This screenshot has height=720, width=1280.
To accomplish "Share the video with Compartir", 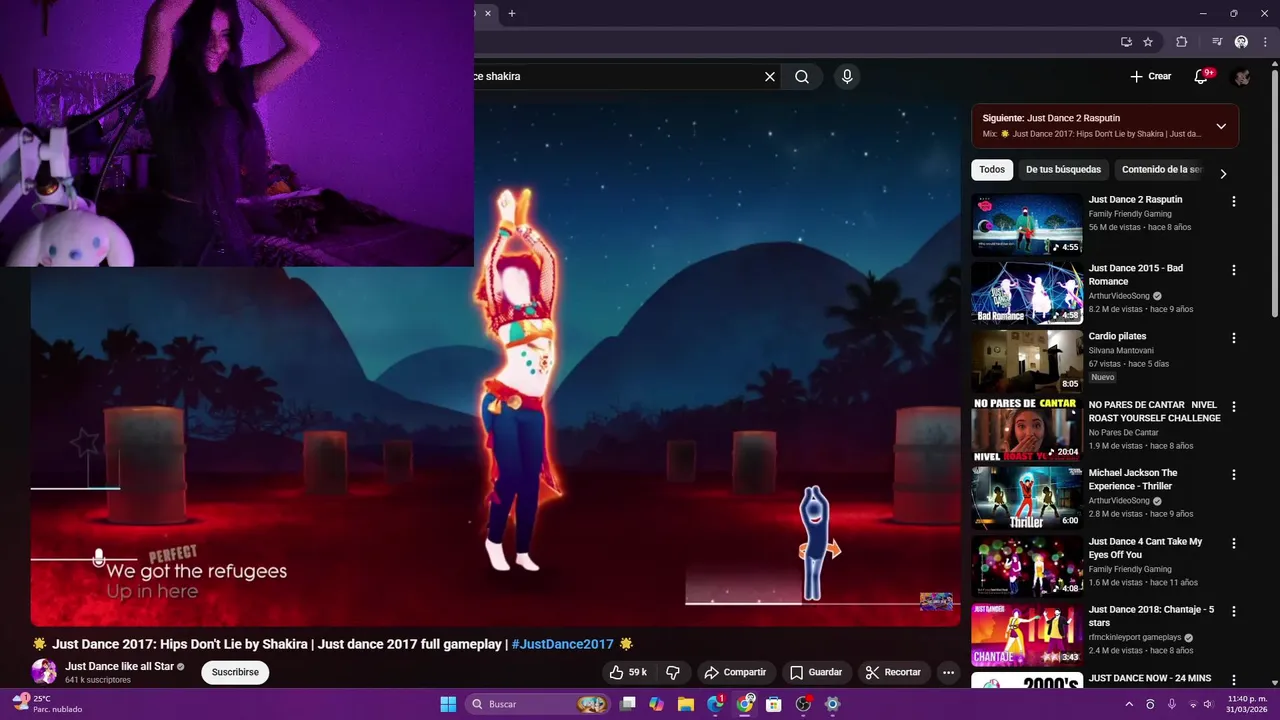I will (735, 672).
